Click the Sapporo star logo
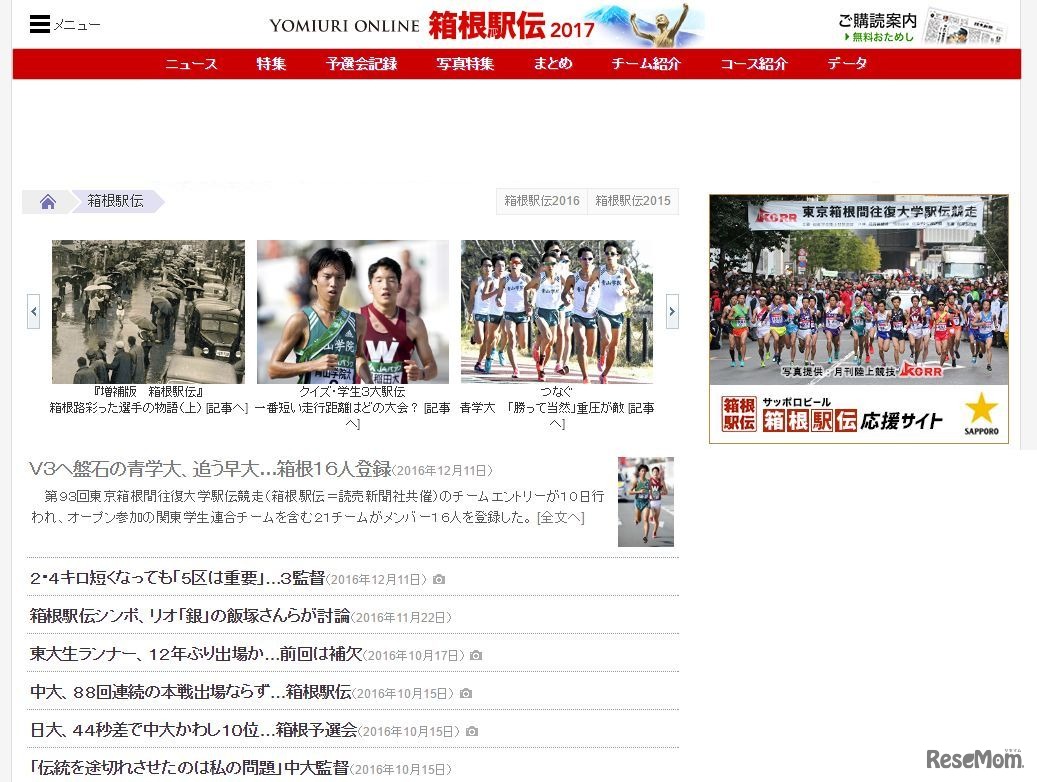Image resolution: width=1037 pixels, height=782 pixels. pyautogui.click(x=981, y=413)
